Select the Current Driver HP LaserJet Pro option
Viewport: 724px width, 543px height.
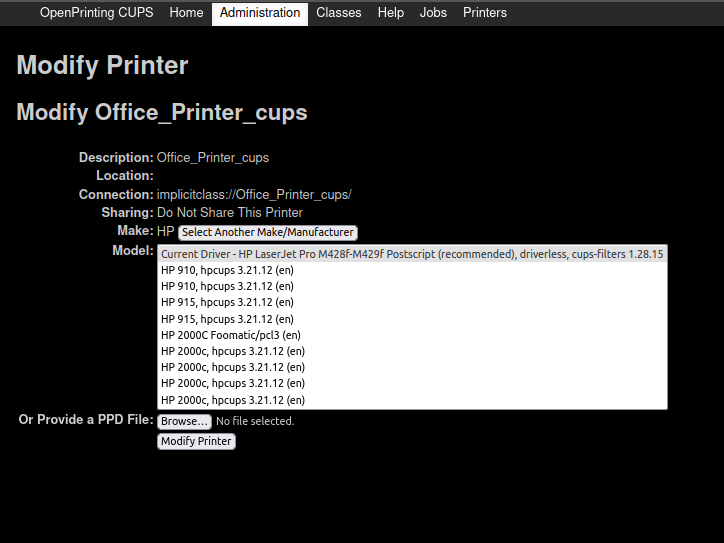pos(412,254)
